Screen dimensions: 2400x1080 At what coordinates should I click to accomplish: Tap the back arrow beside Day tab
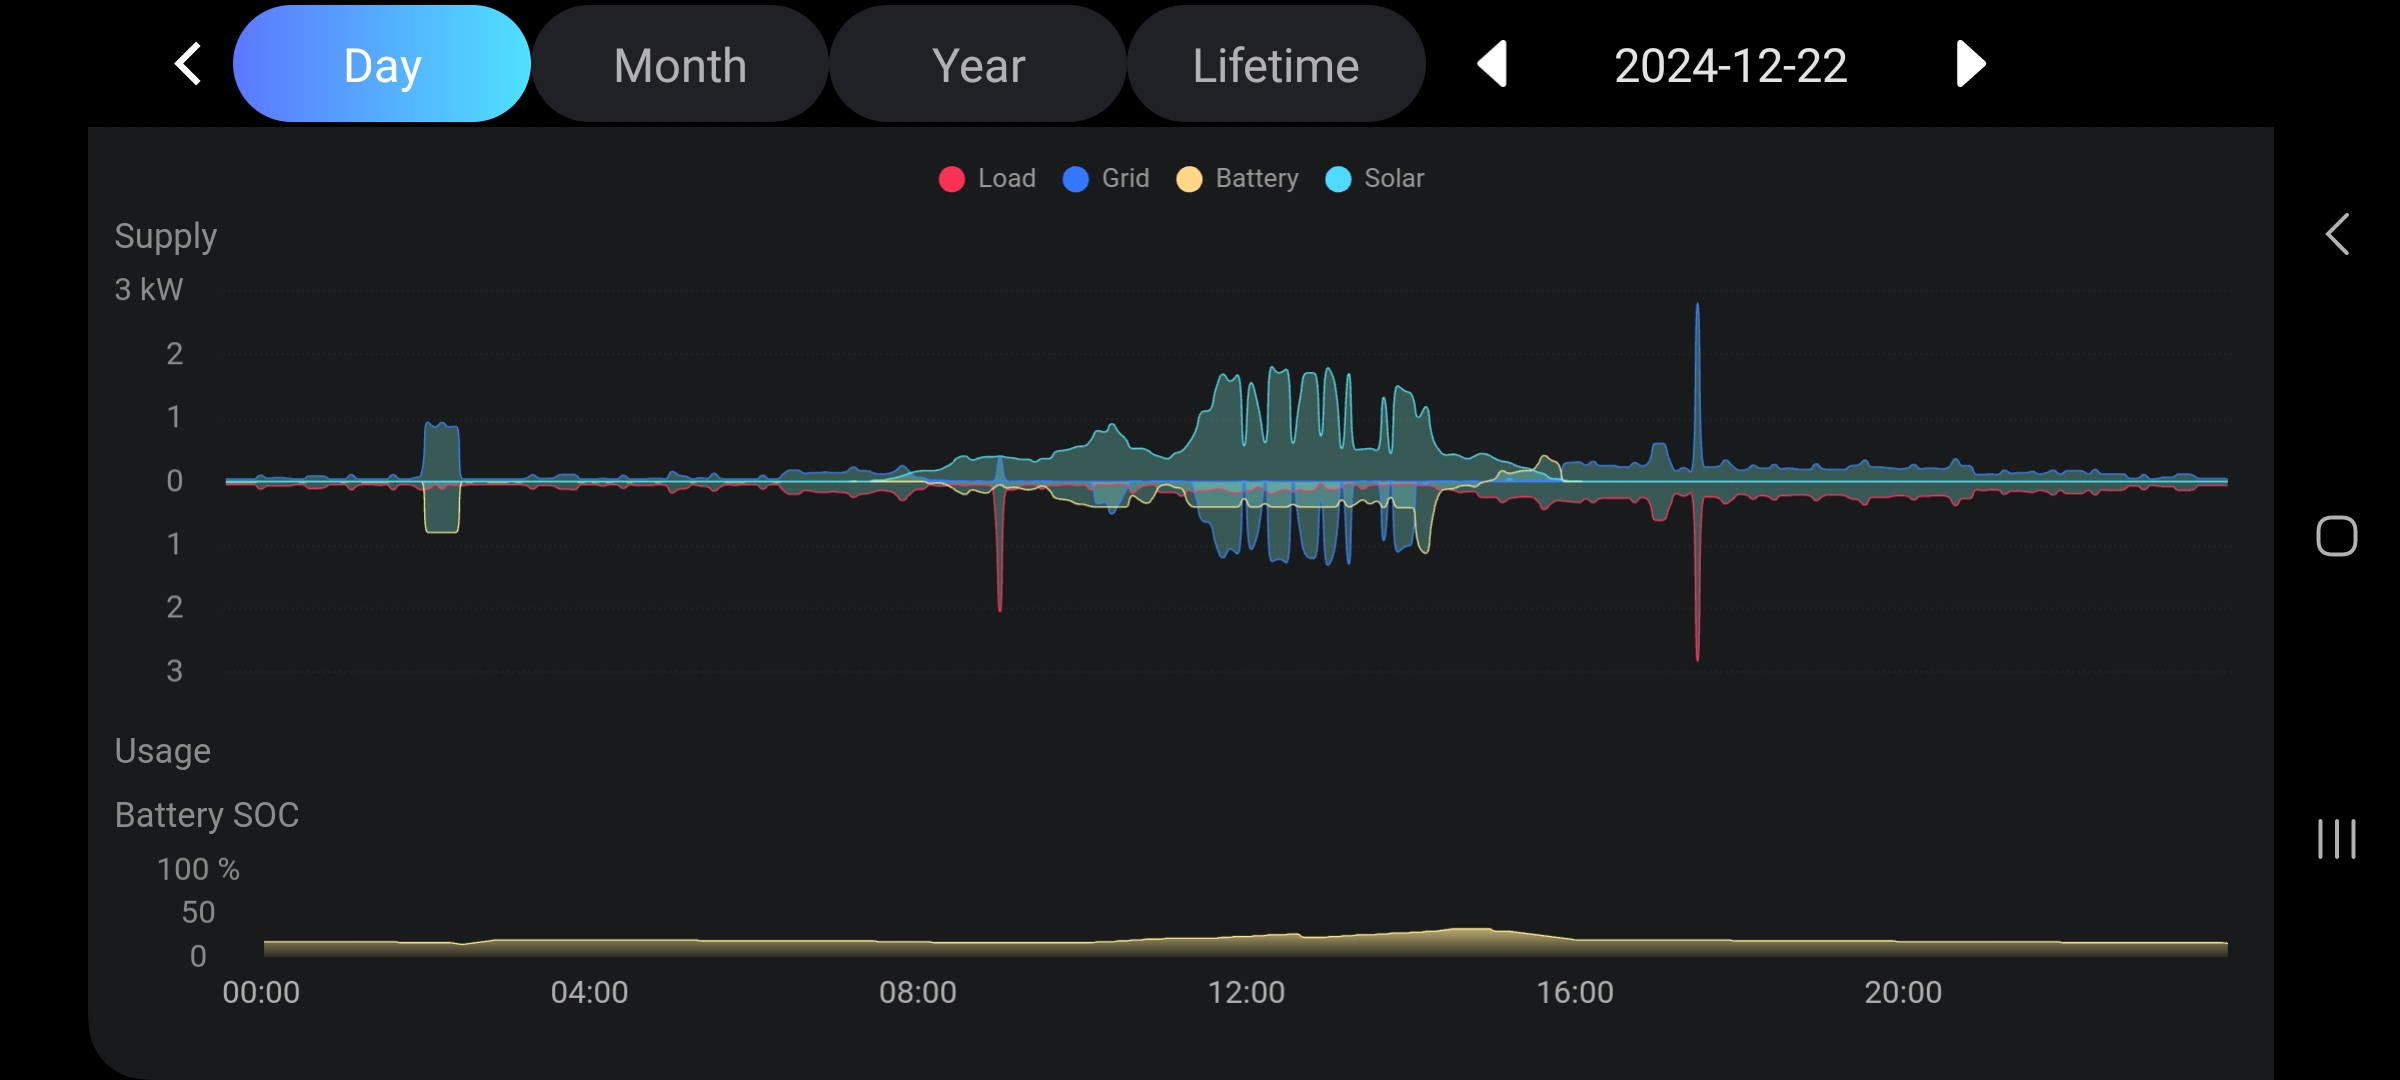point(188,64)
